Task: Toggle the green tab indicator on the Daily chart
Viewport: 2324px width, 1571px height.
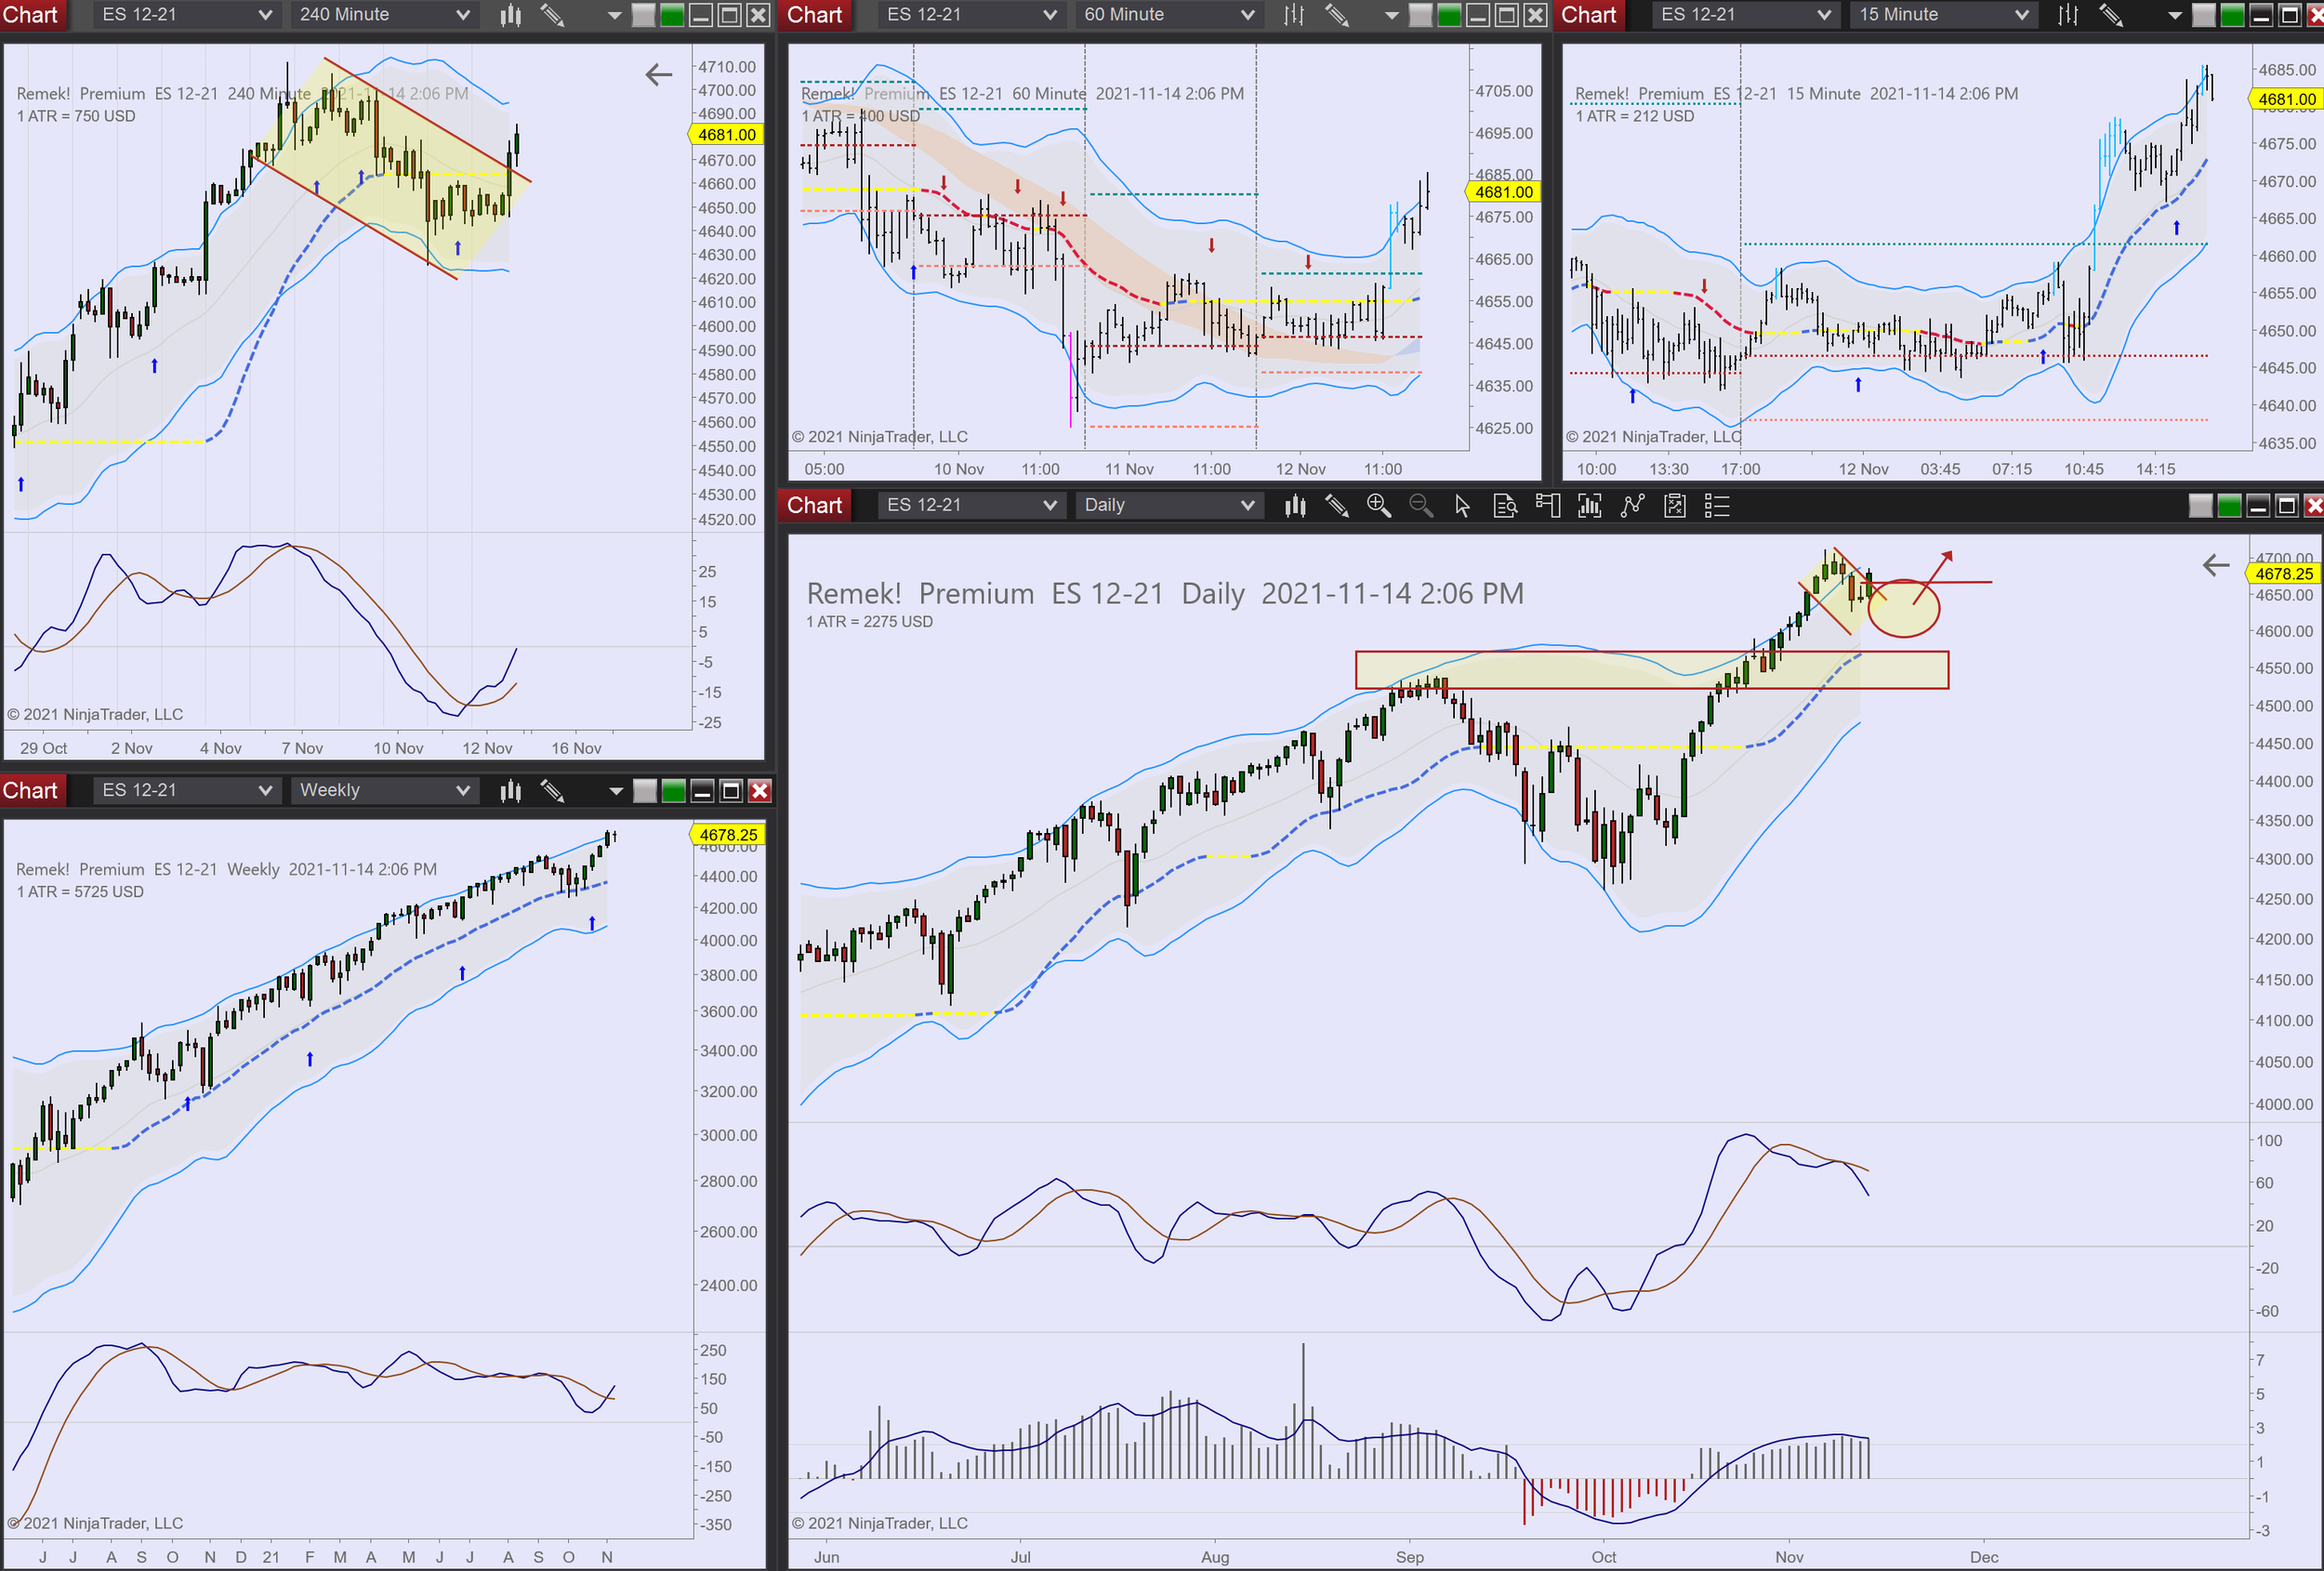Action: pos(2228,506)
